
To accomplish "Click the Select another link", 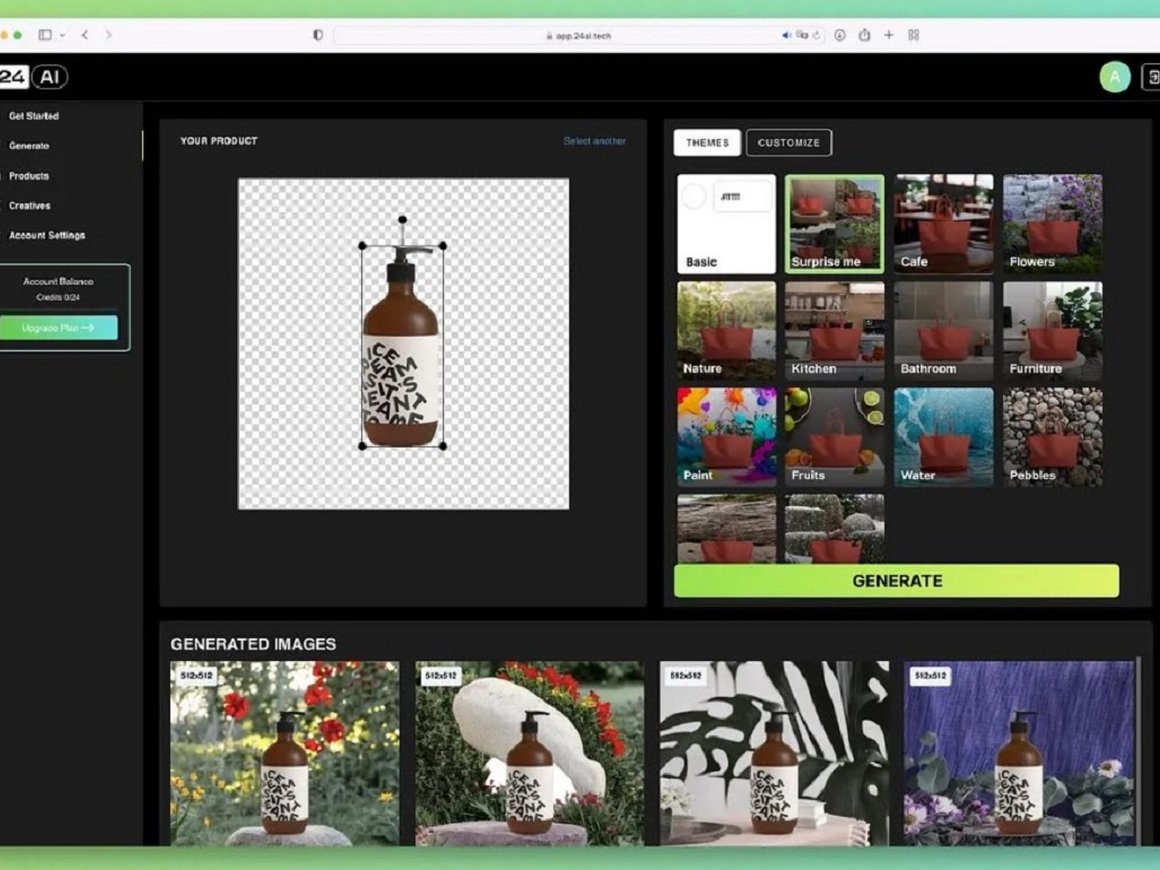I will (x=594, y=141).
